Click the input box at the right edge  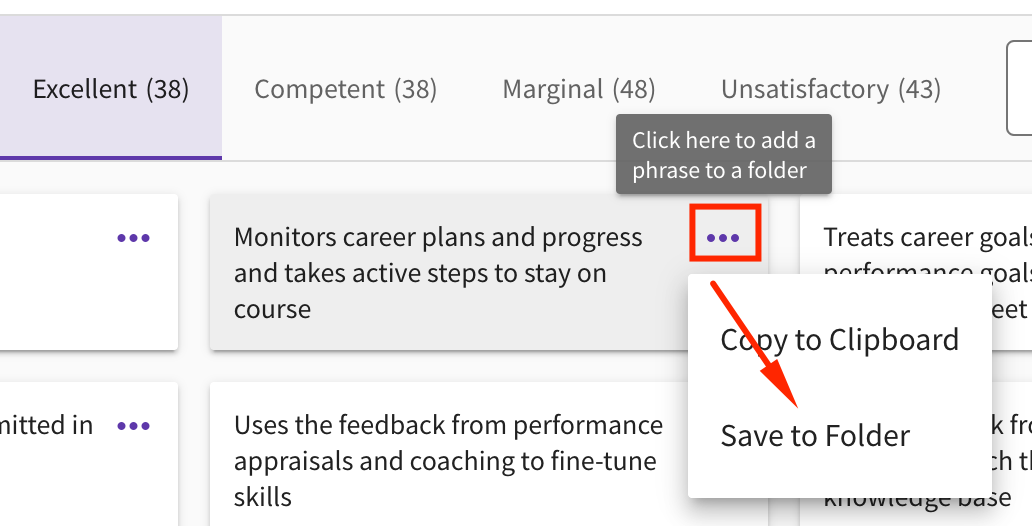(1019, 88)
